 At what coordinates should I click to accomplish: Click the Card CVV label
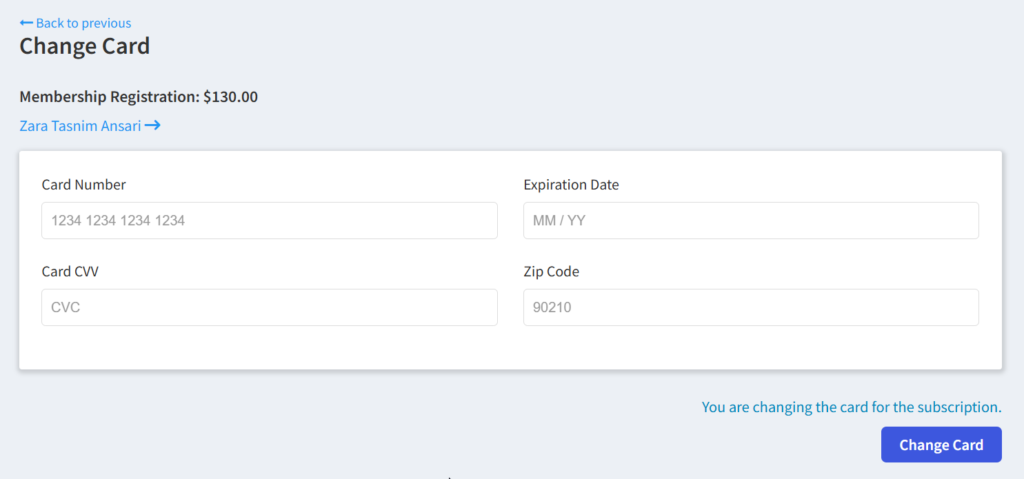[x=70, y=271]
